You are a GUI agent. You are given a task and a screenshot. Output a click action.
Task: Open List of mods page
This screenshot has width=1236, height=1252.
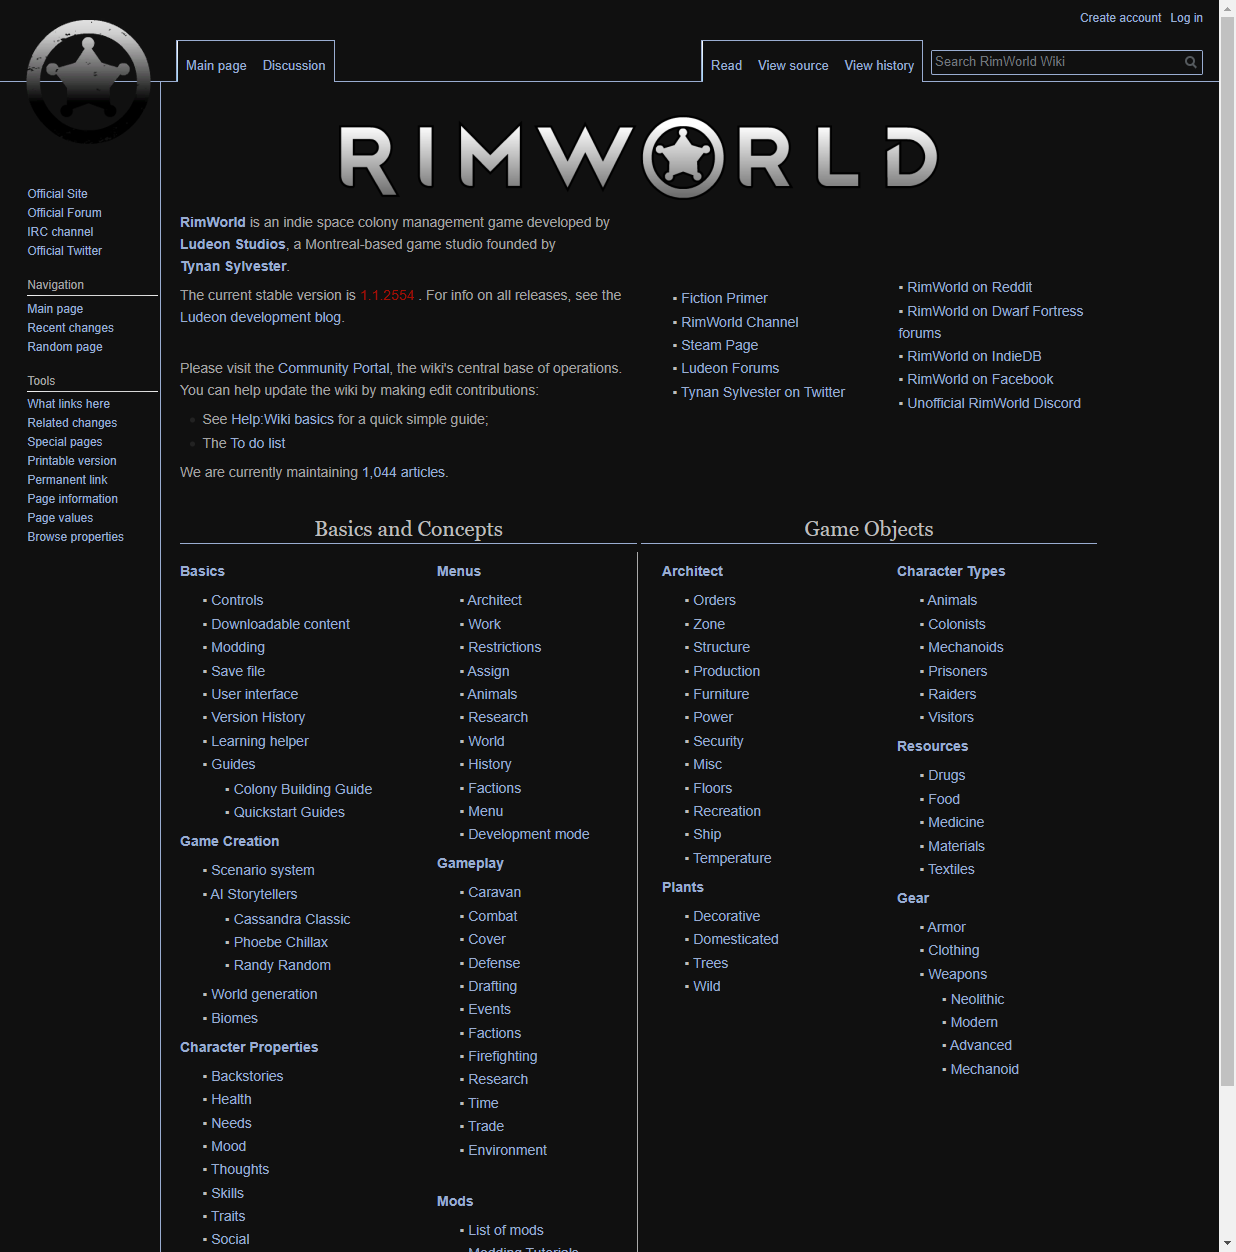click(x=505, y=1230)
